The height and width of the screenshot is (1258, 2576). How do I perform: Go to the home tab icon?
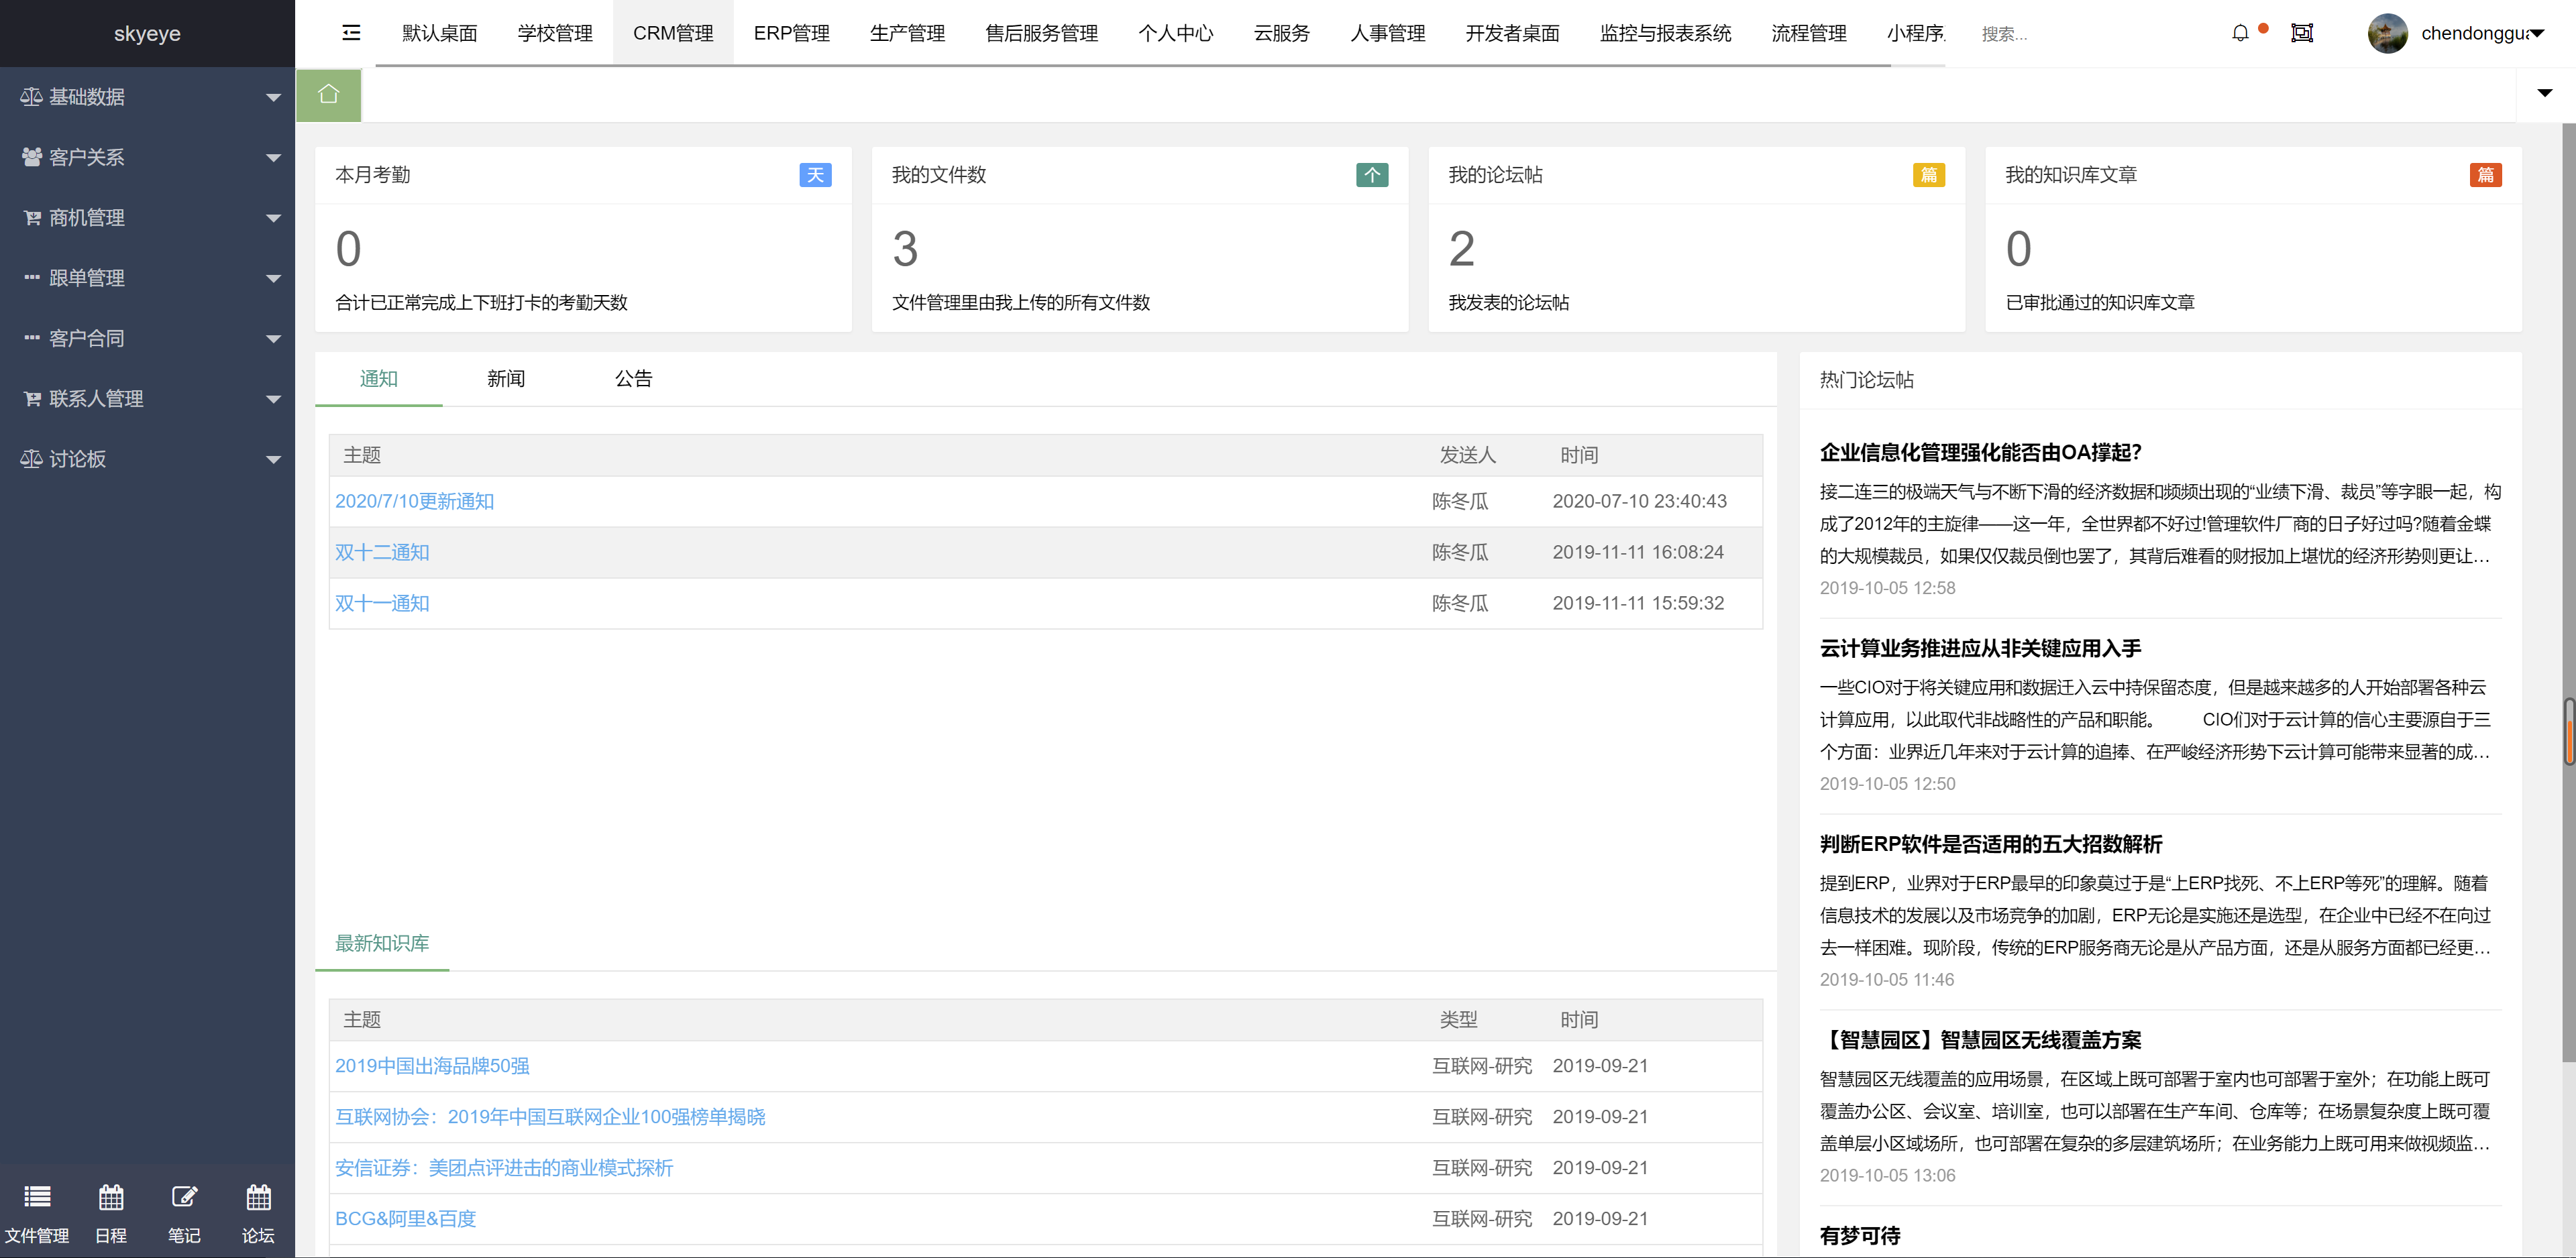[328, 94]
